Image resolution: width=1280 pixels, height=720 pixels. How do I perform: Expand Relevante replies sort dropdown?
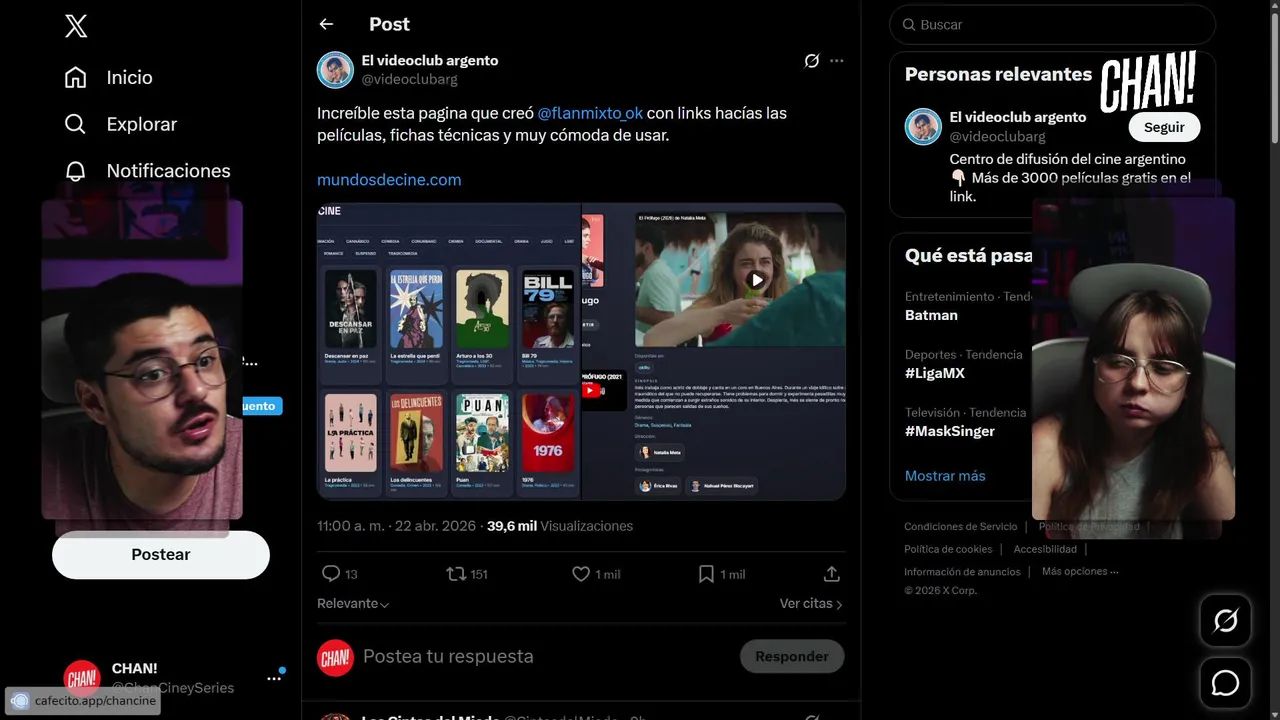tap(353, 604)
